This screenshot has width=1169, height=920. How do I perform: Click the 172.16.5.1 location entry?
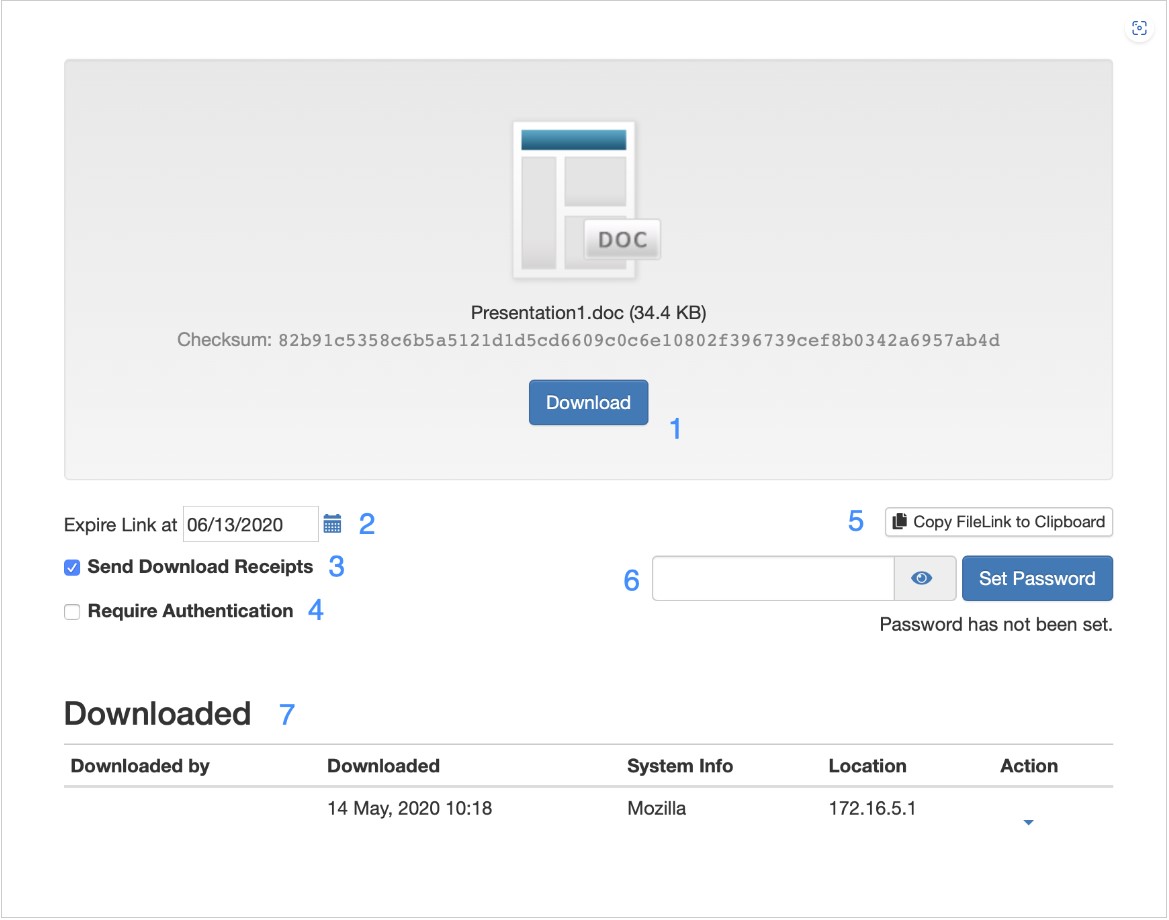point(872,807)
